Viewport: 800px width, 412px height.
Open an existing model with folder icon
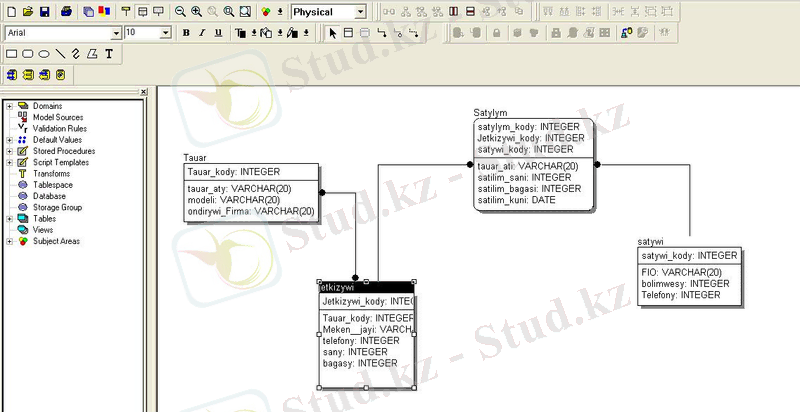click(28, 11)
